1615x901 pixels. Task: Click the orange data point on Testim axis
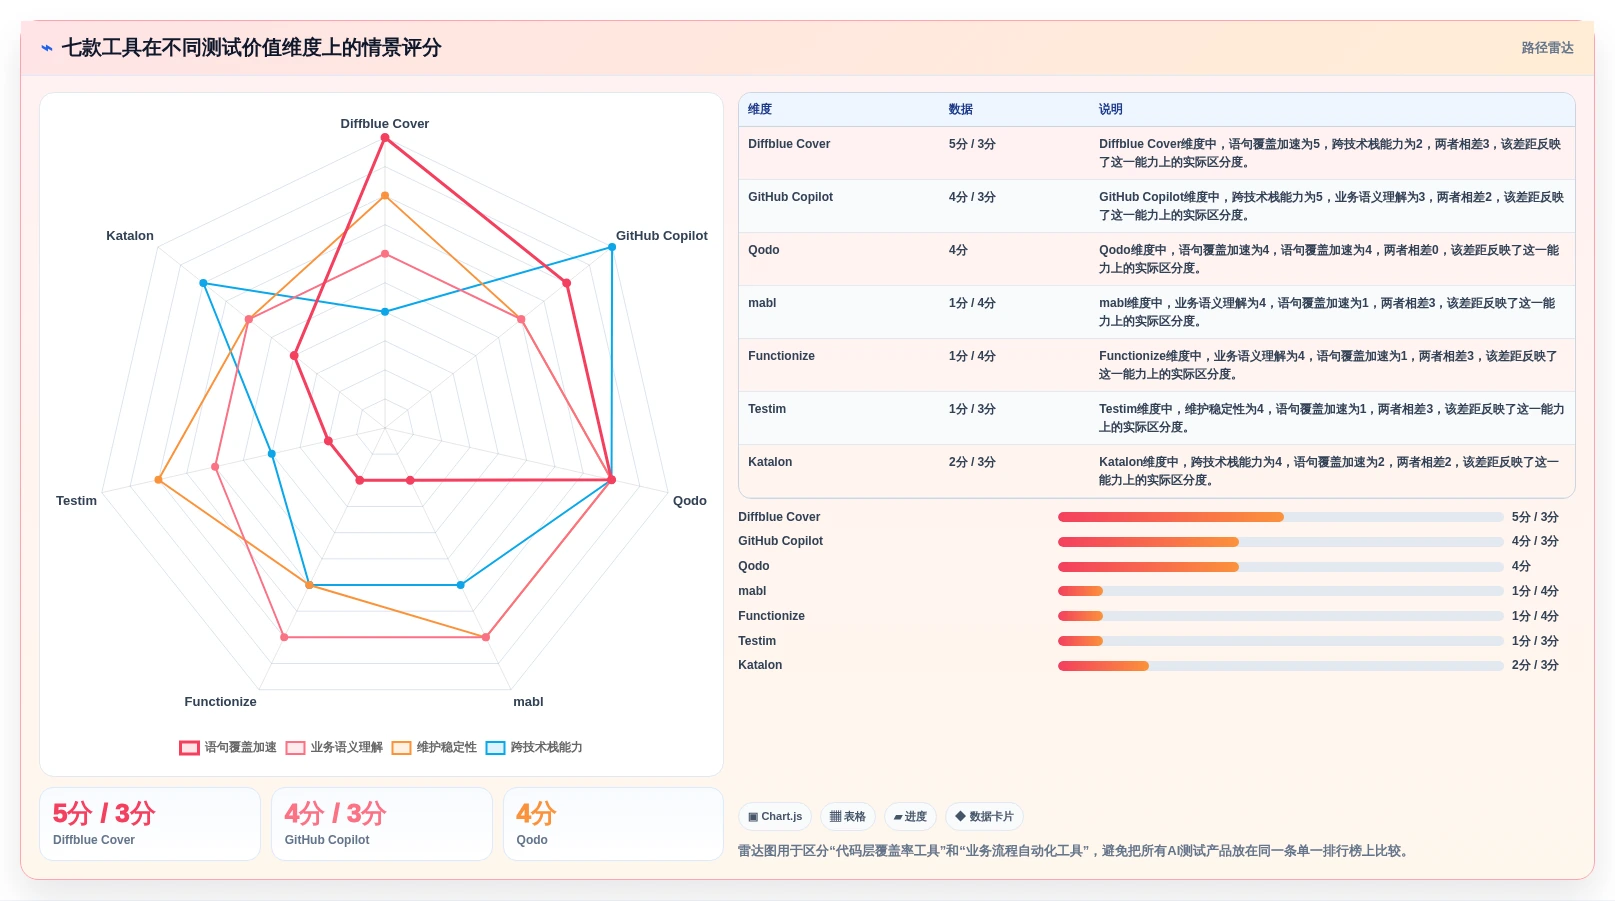coord(158,481)
